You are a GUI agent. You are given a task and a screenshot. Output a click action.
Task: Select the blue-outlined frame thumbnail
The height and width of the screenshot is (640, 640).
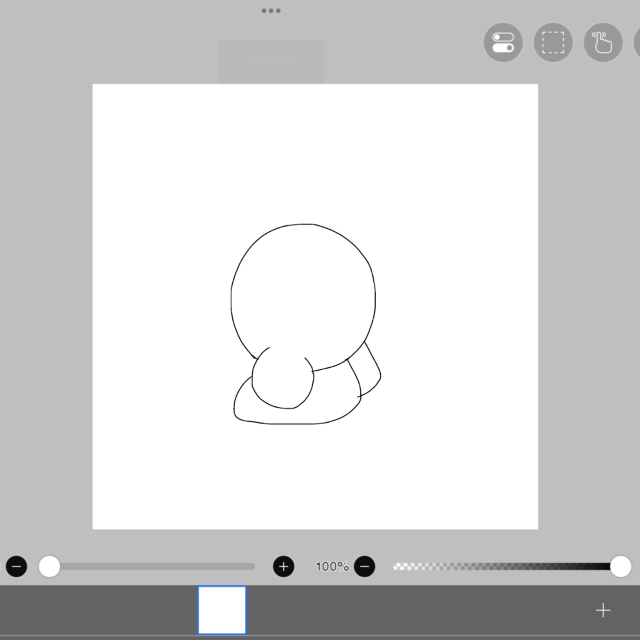point(222,610)
